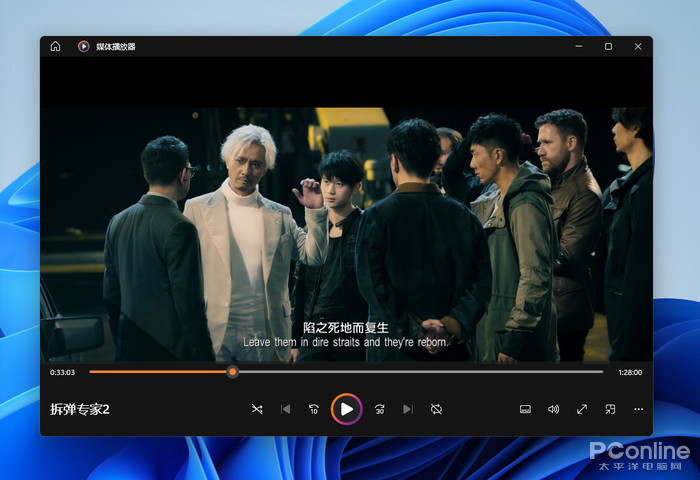700x480 pixels.
Task: Minimize the media player window
Action: click(x=579, y=46)
